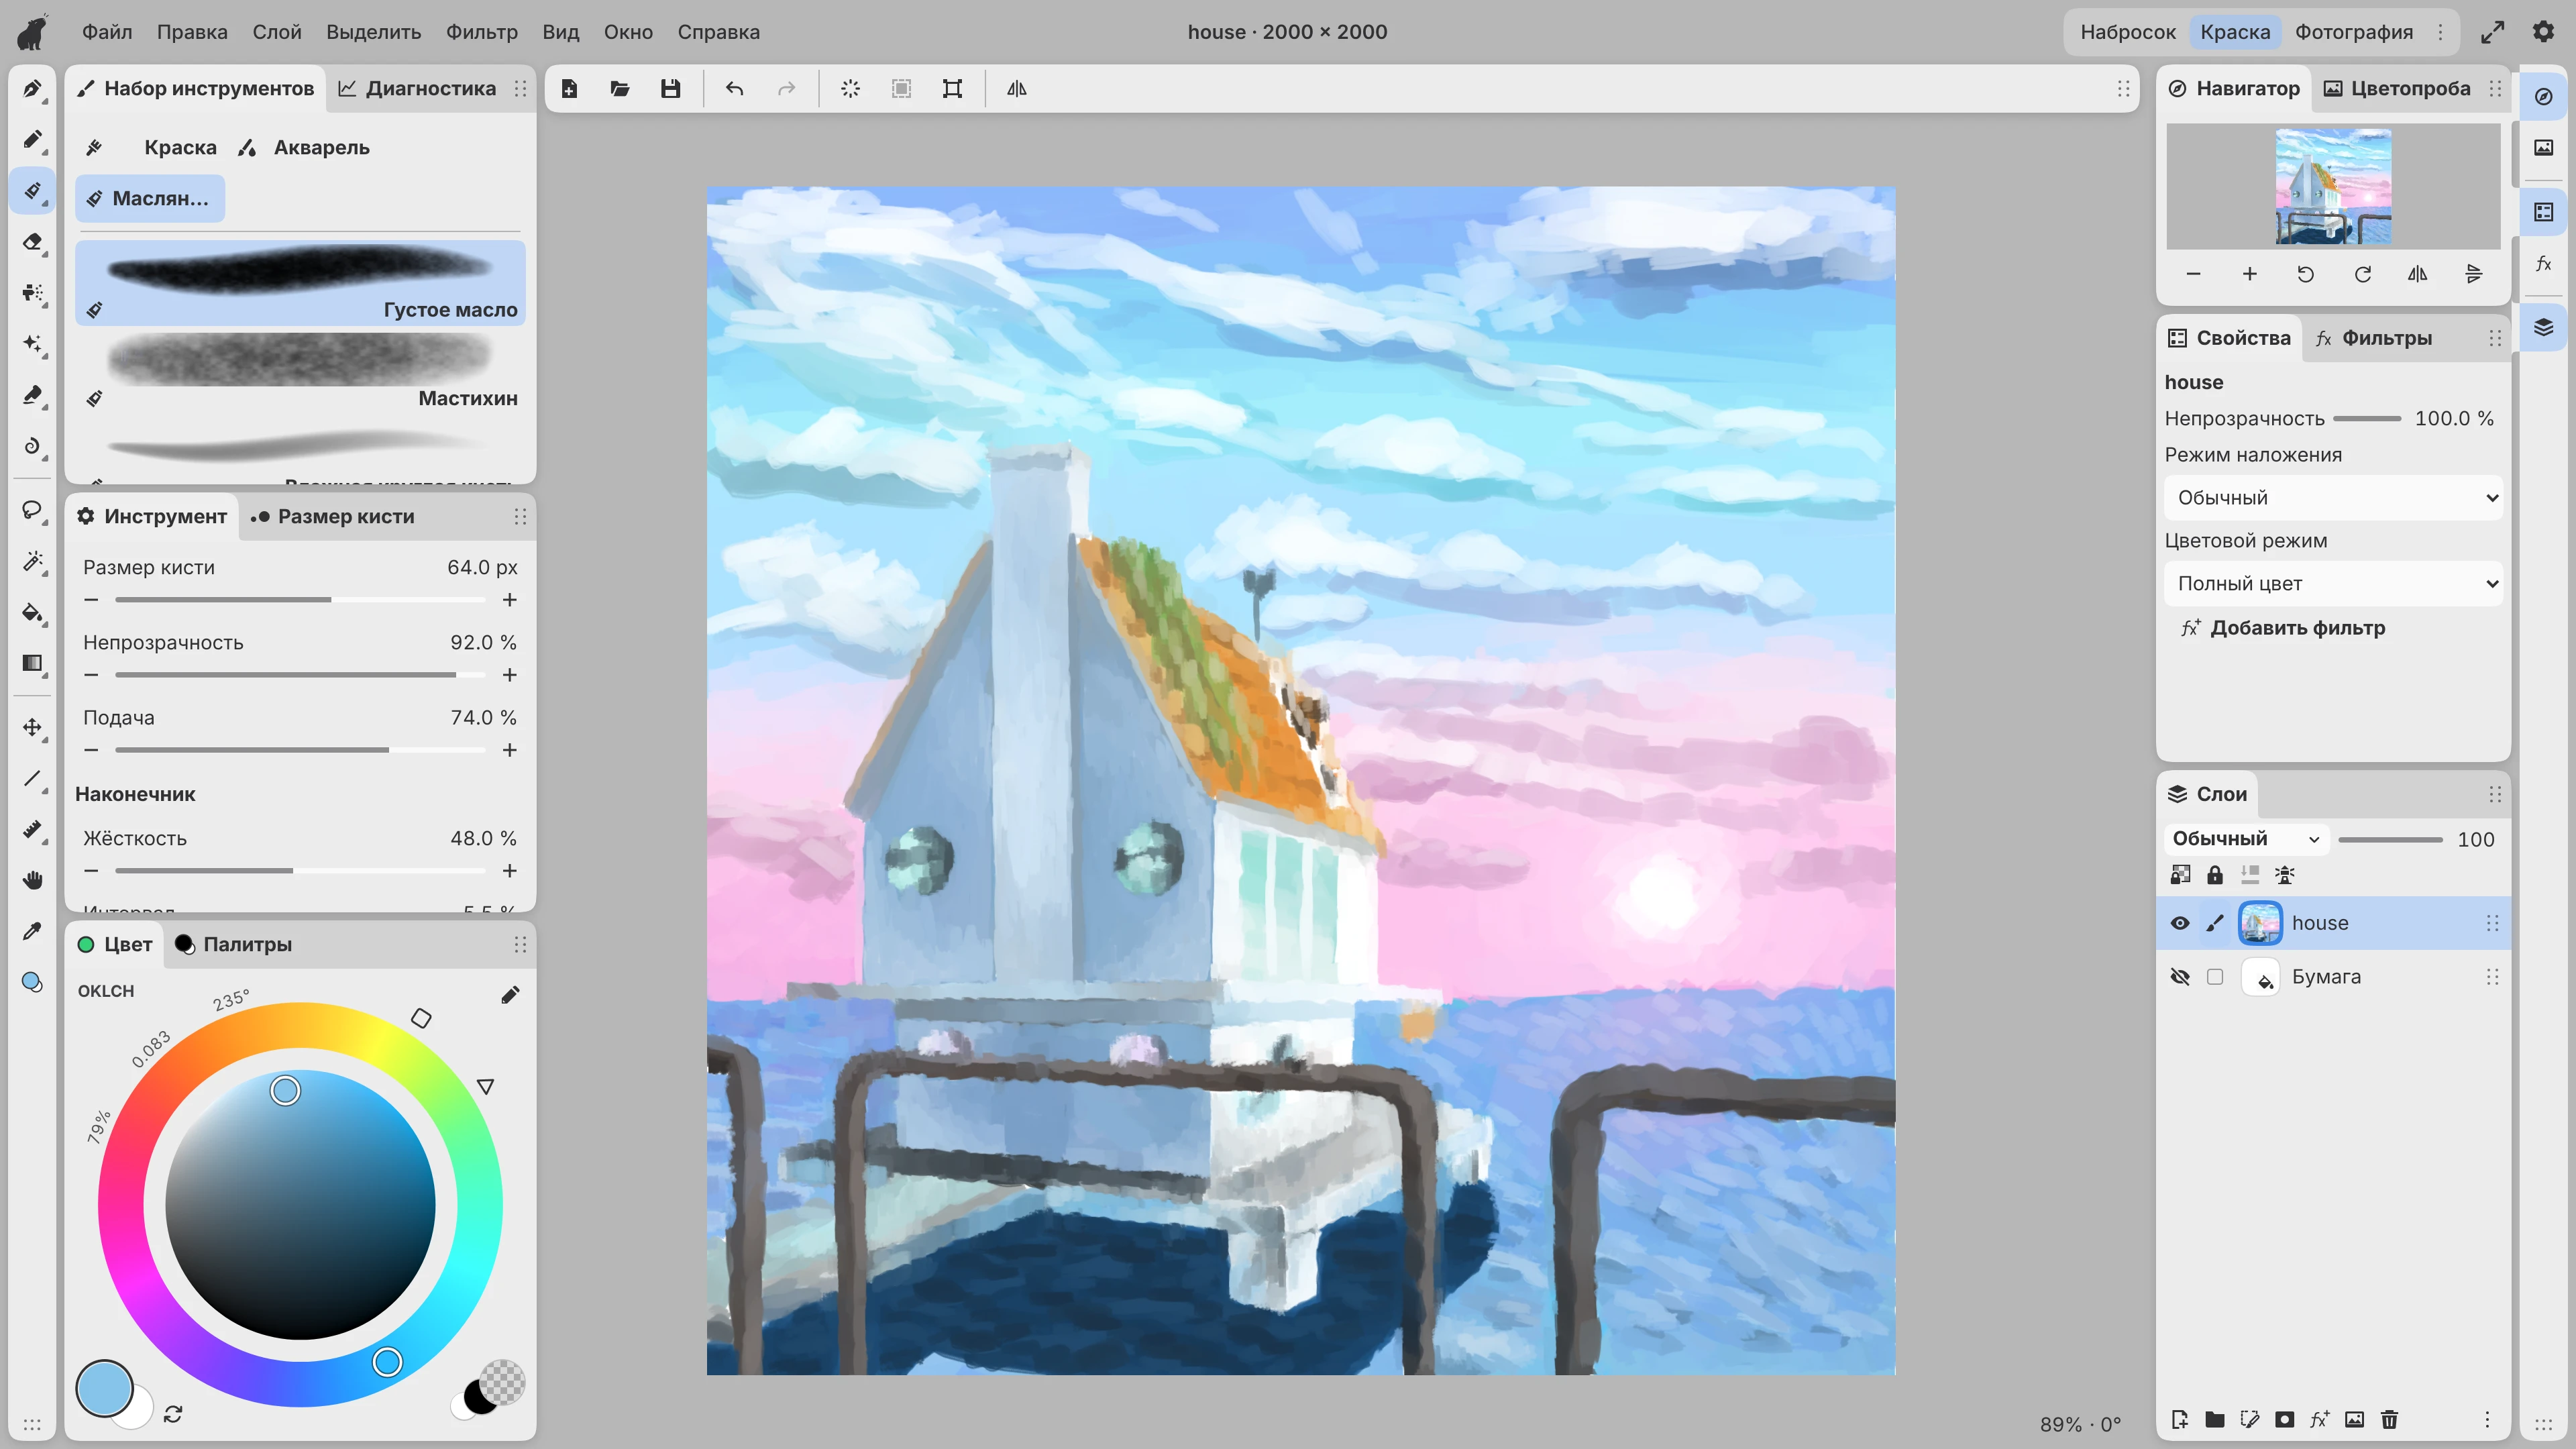Viewport: 2576px width, 1449px height.
Task: Open layer blend mode dropdown in Слои
Action: coord(2245,839)
